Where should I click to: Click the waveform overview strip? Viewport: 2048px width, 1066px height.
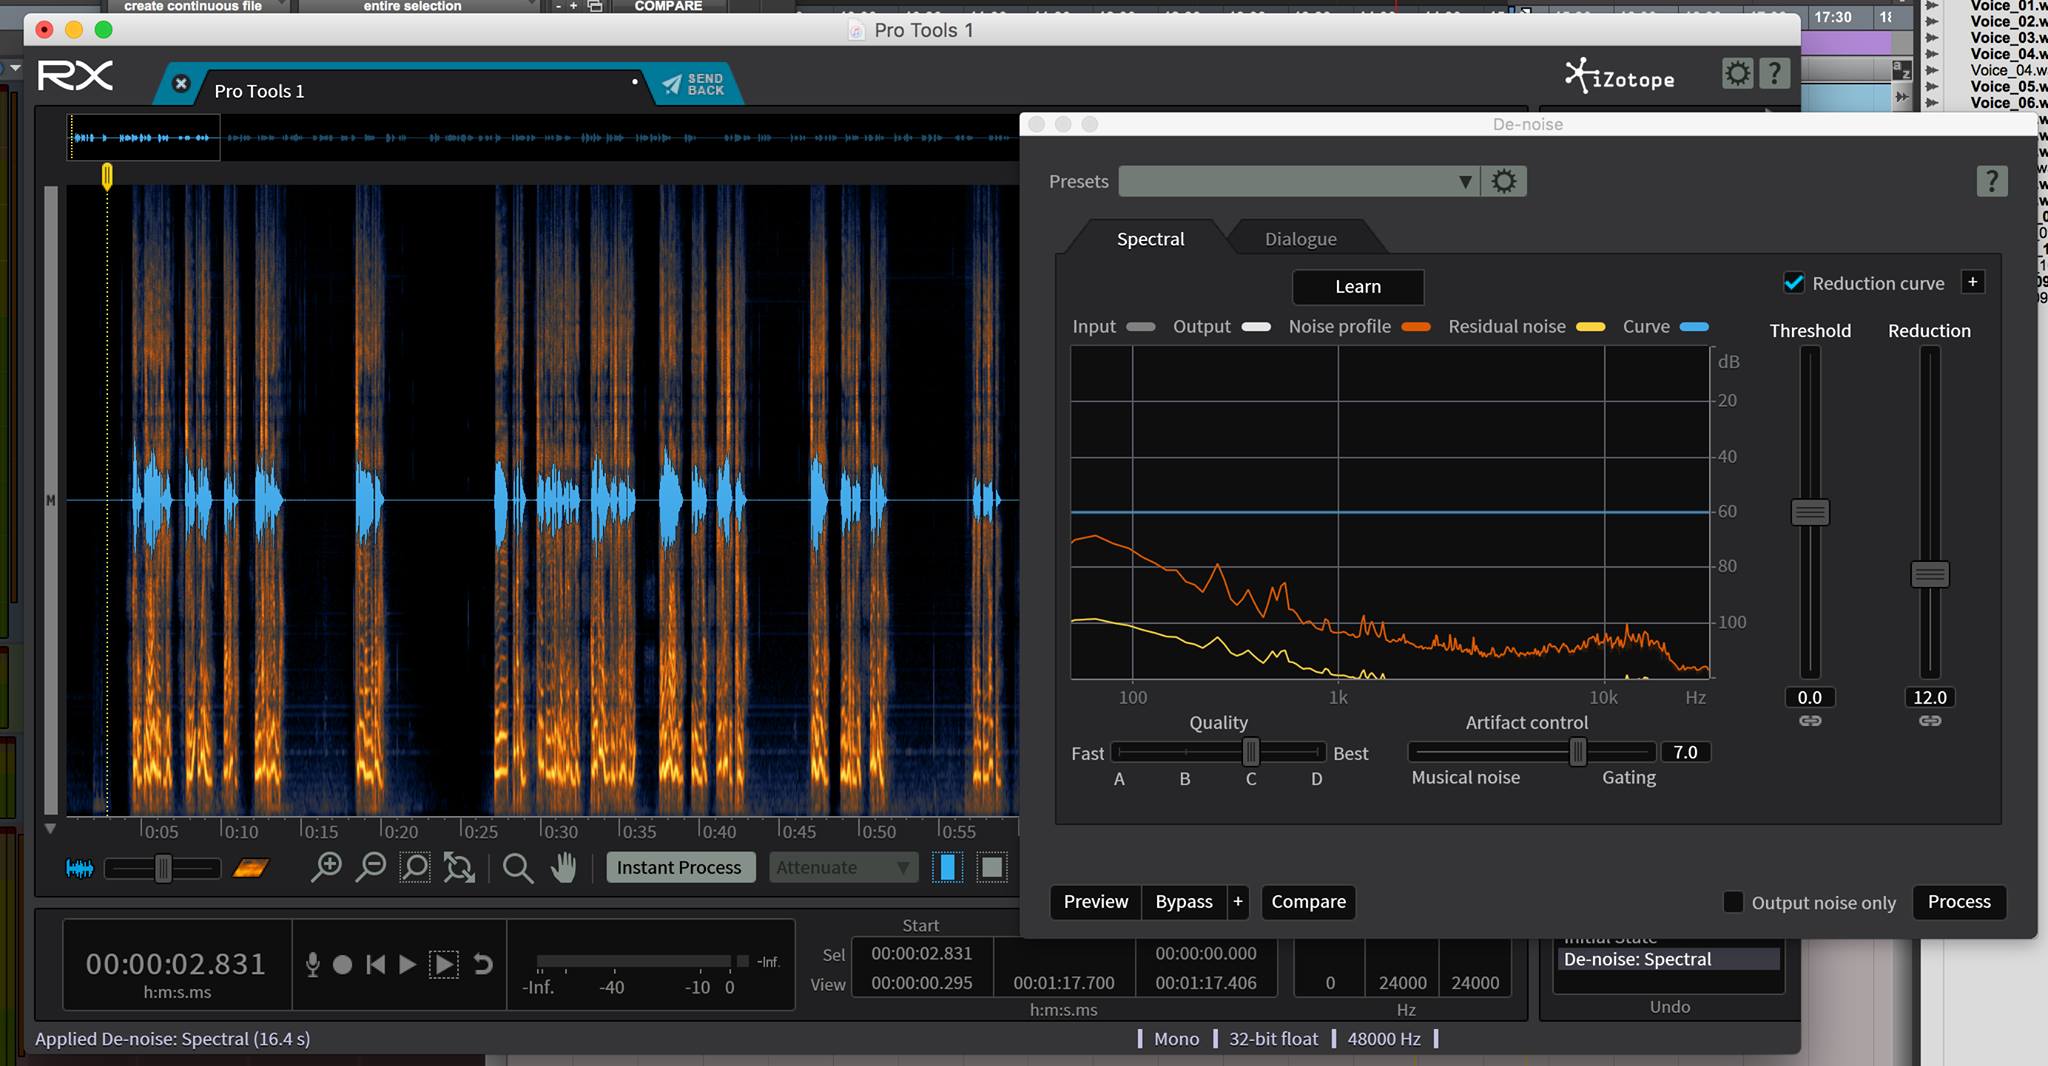[543, 138]
